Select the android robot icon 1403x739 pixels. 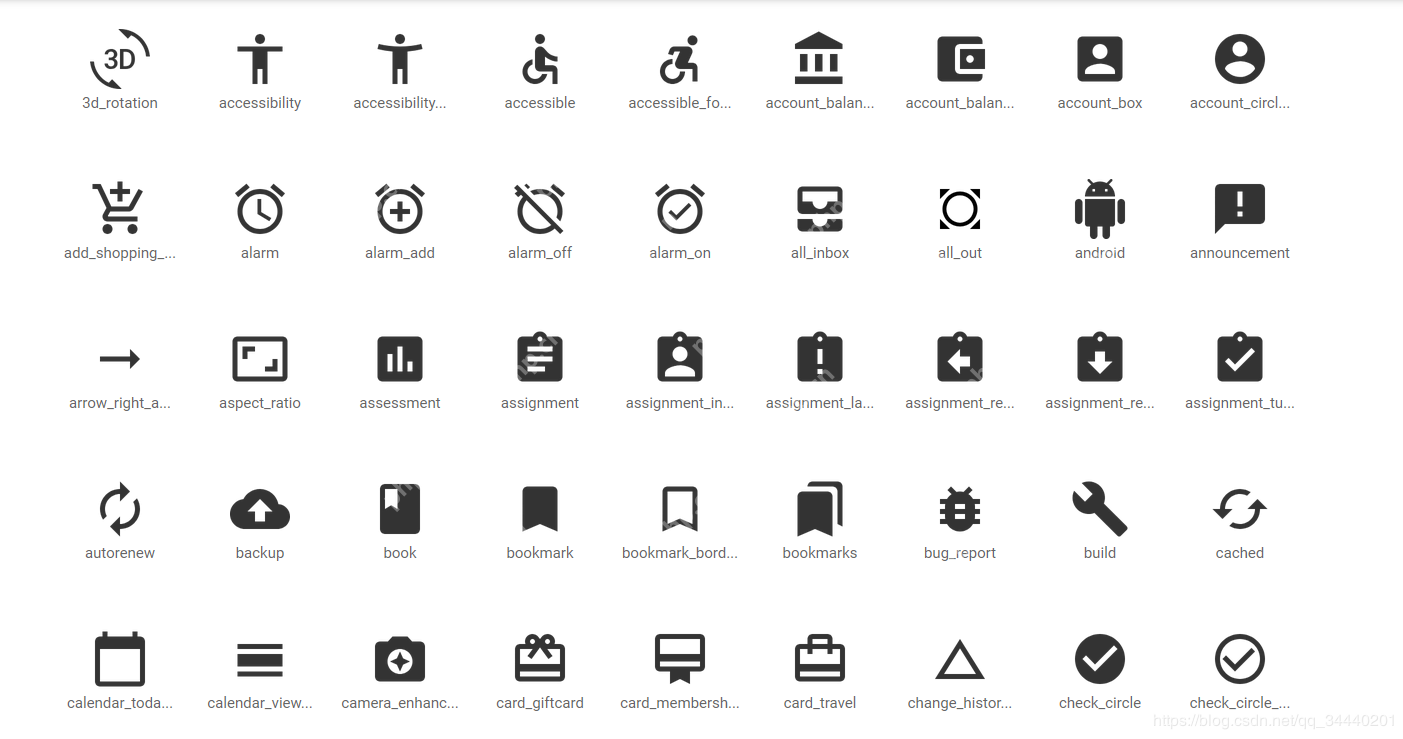(x=1100, y=209)
